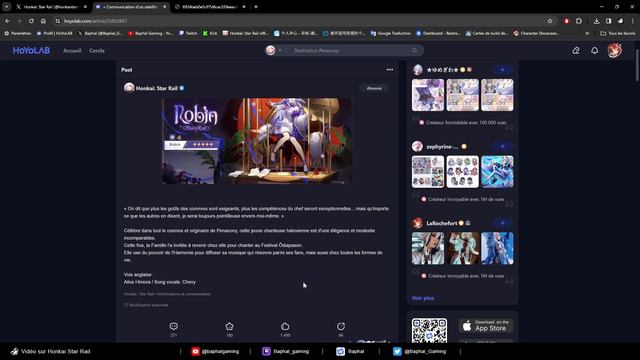Open the post topic tag link
Viewport: 640px width, 360px height.
tap(167, 294)
